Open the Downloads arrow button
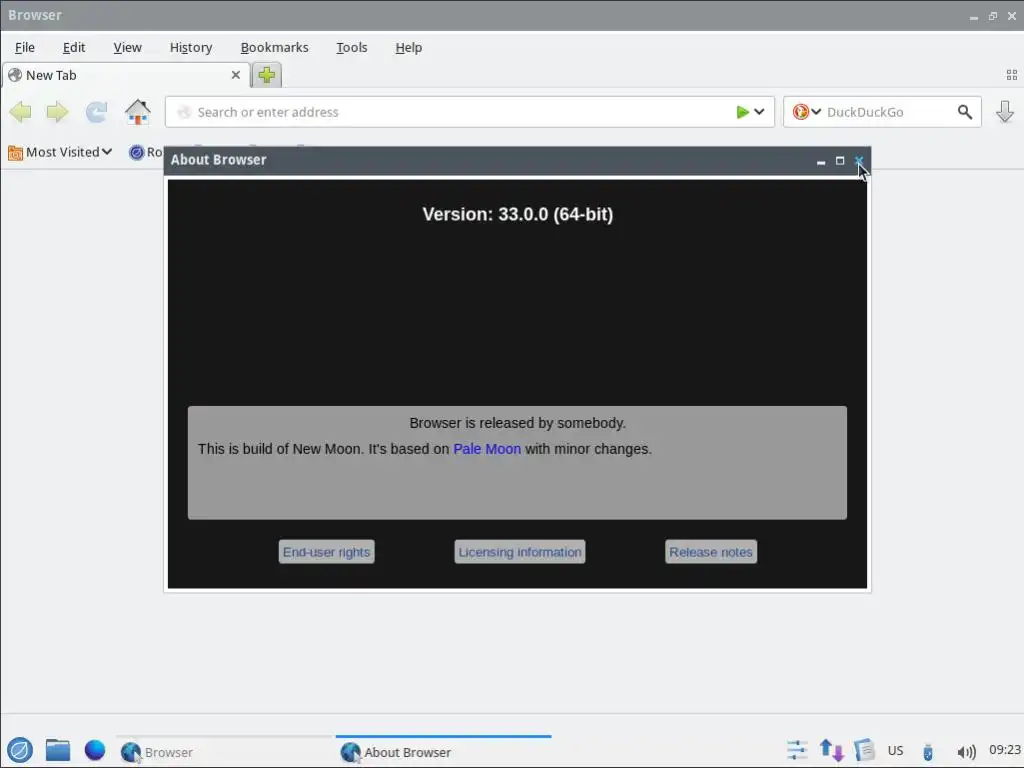The image size is (1024, 768). click(x=1005, y=112)
